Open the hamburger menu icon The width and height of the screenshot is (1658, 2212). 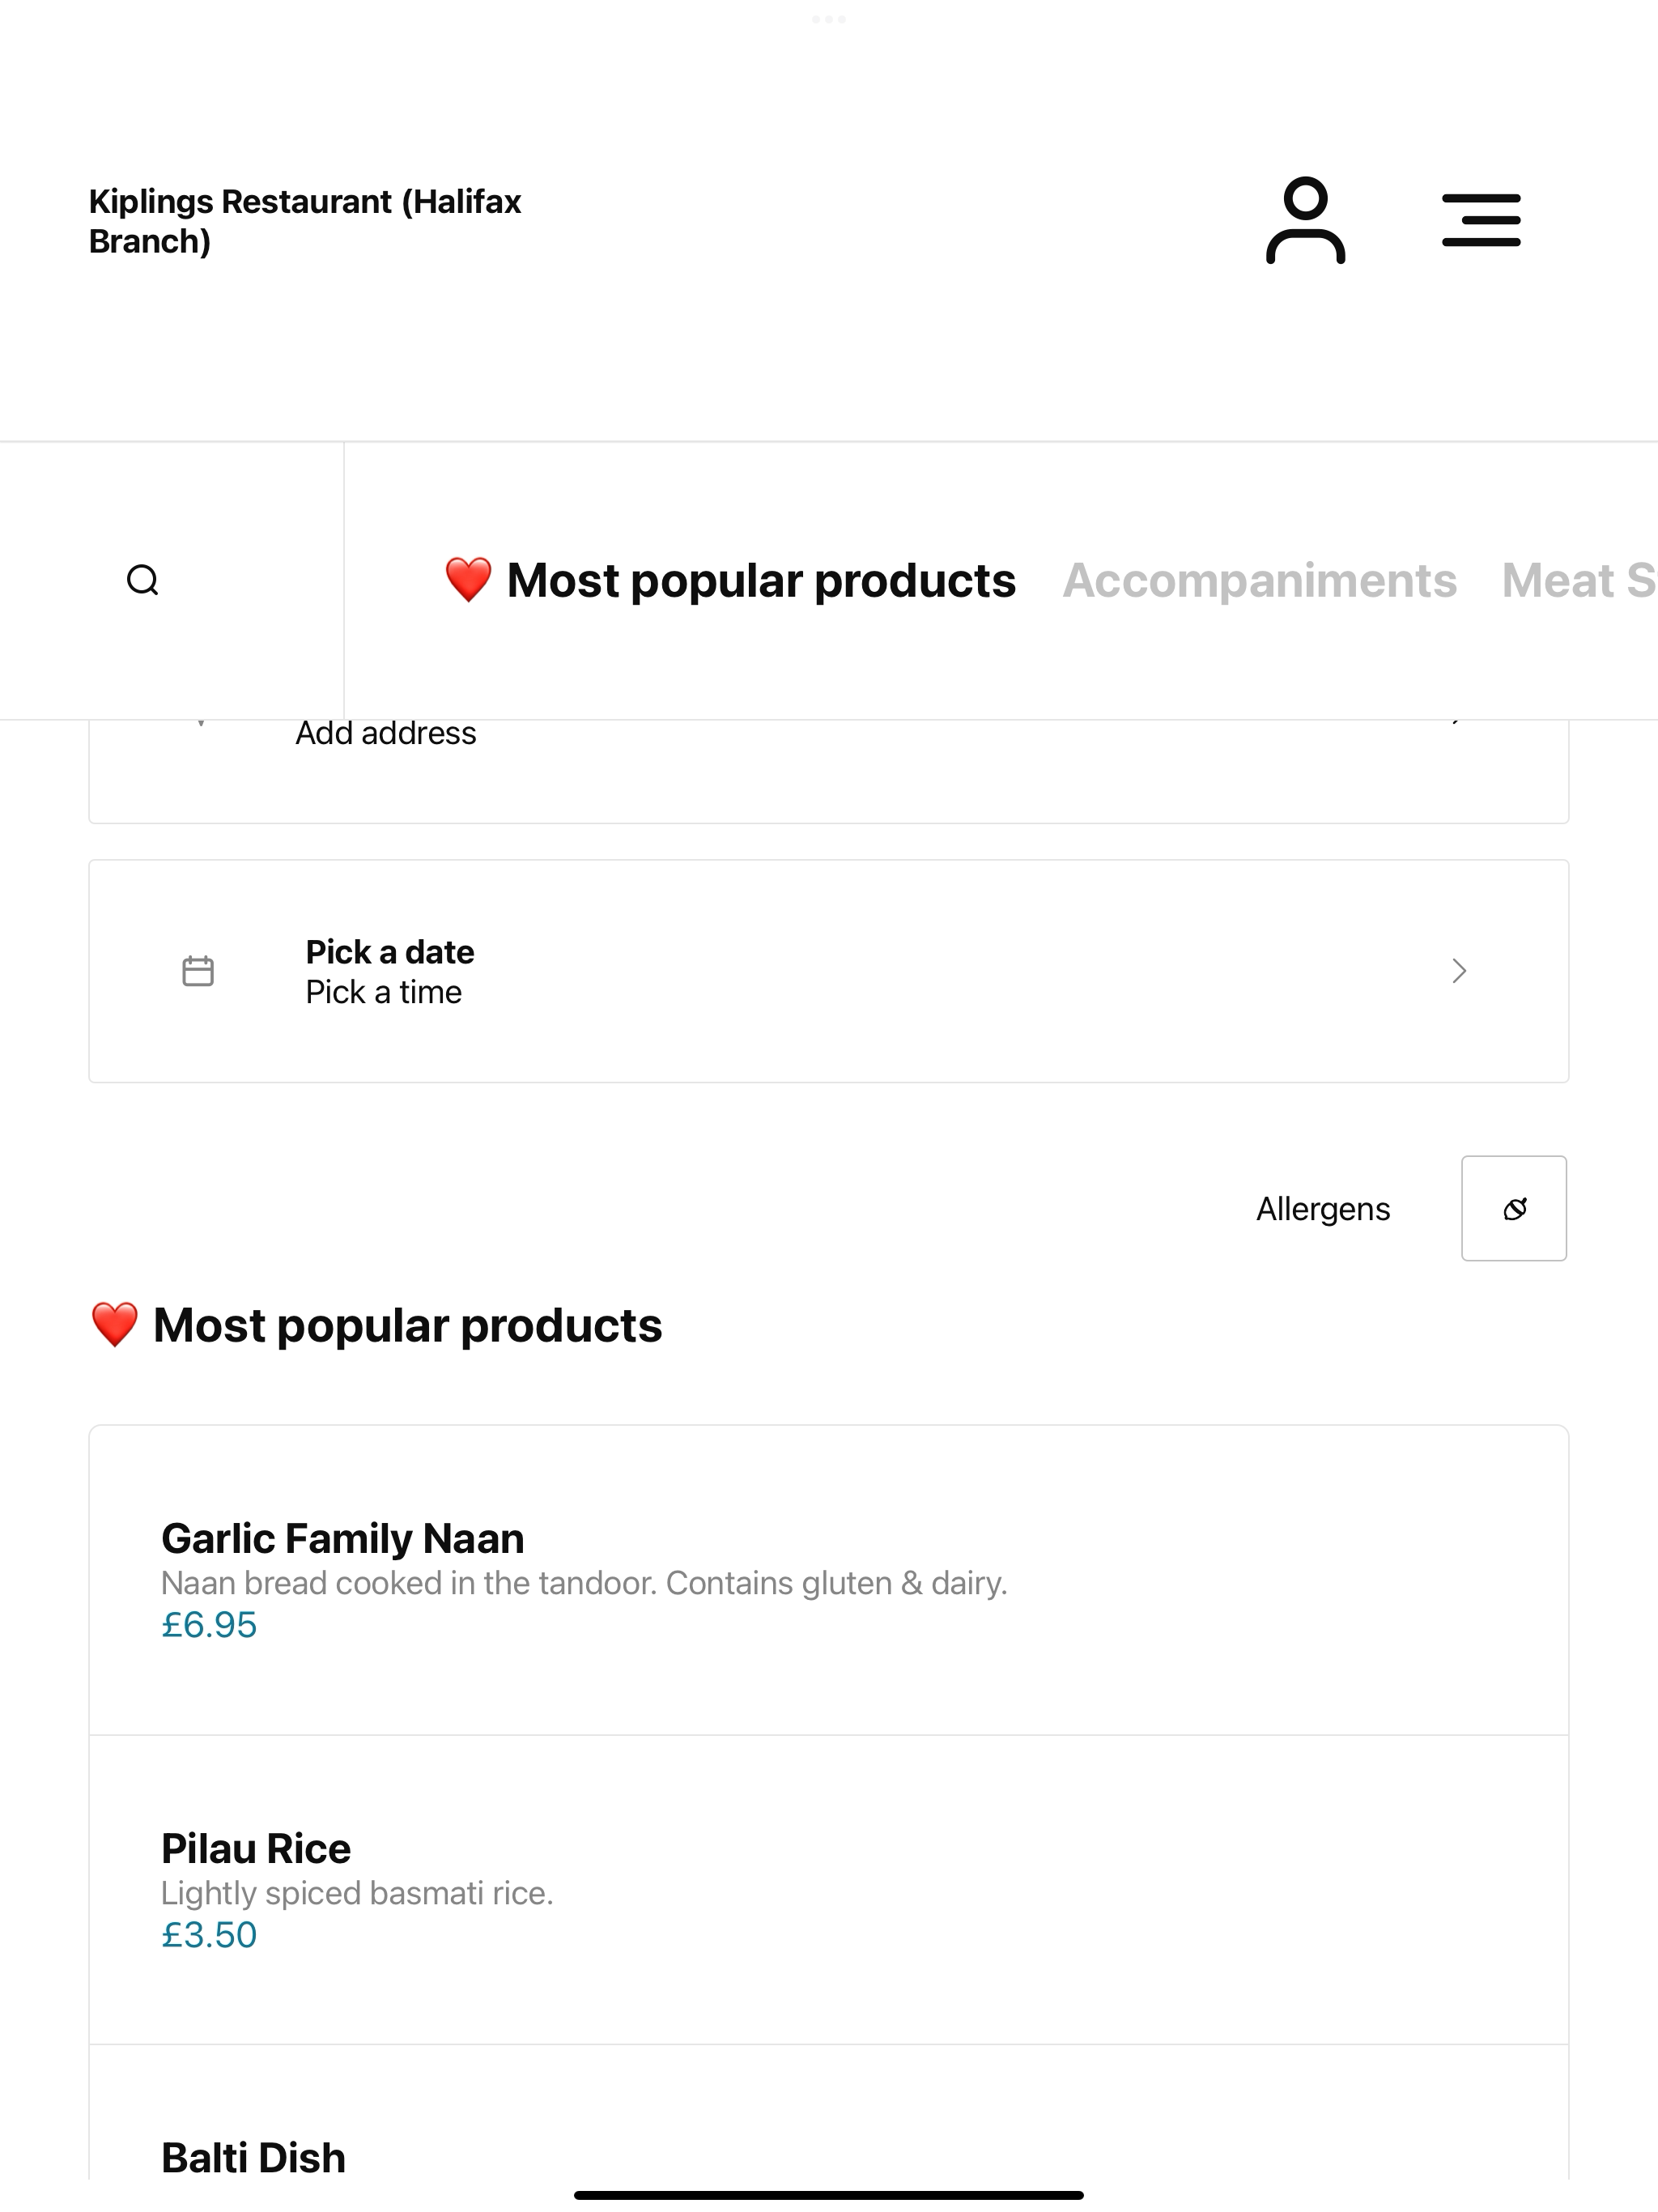(1481, 220)
